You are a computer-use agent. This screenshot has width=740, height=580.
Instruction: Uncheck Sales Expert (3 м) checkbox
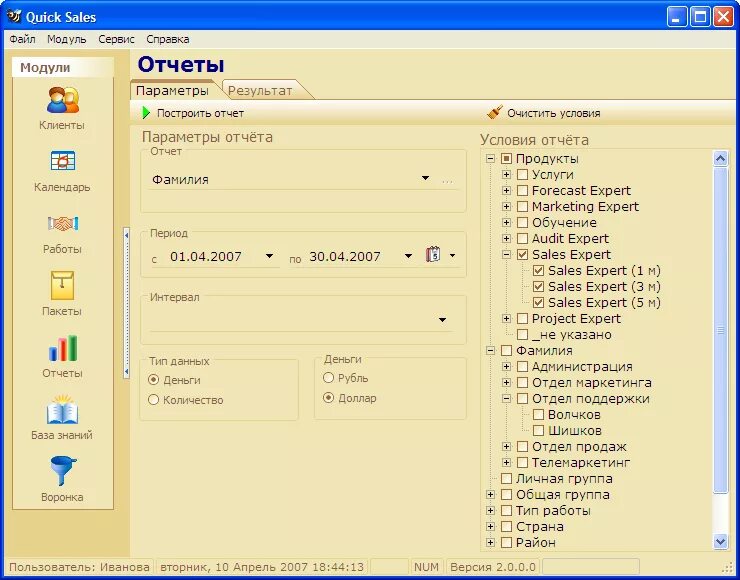tap(538, 286)
